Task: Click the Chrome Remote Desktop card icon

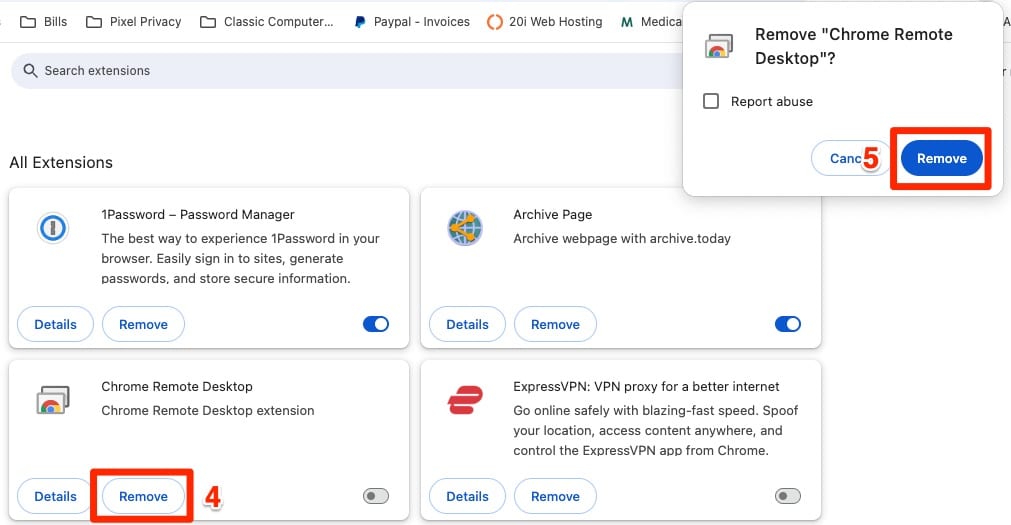Action: [x=53, y=400]
